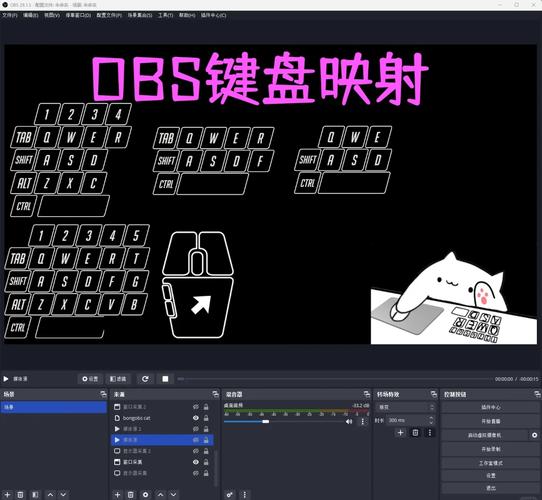This screenshot has width=542, height=500.
Task: Restart media with the circular arrow icon
Action: pyautogui.click(x=145, y=379)
